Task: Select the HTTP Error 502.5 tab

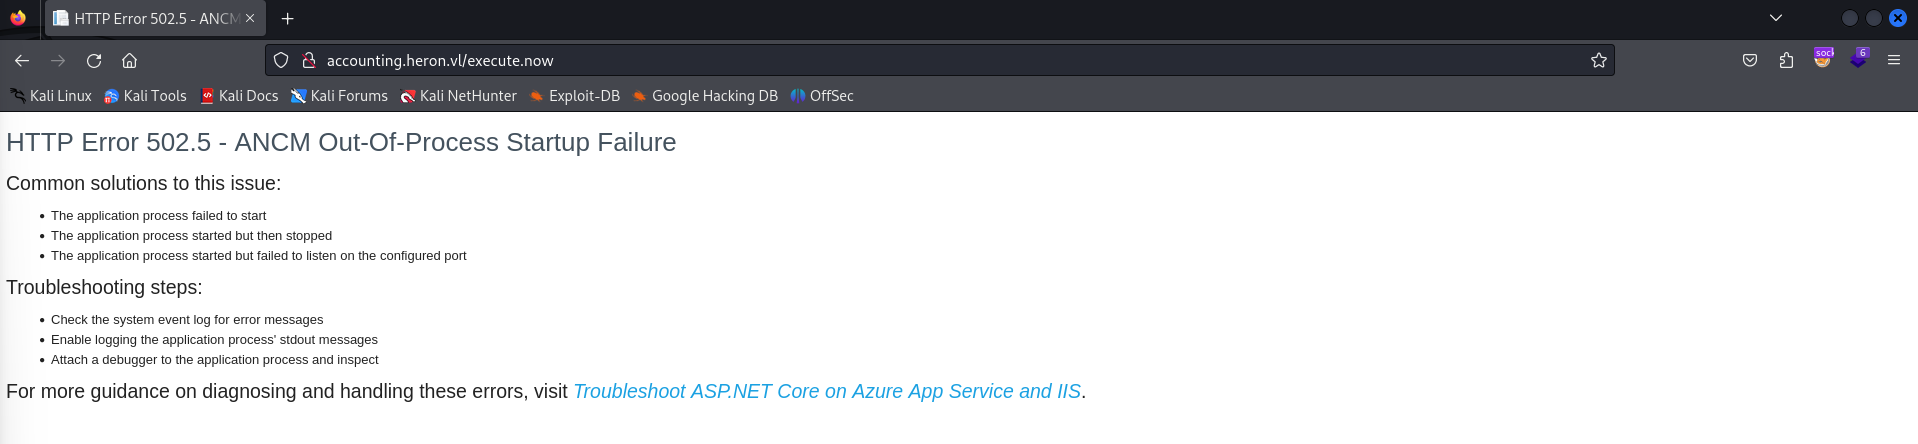Action: [x=150, y=18]
